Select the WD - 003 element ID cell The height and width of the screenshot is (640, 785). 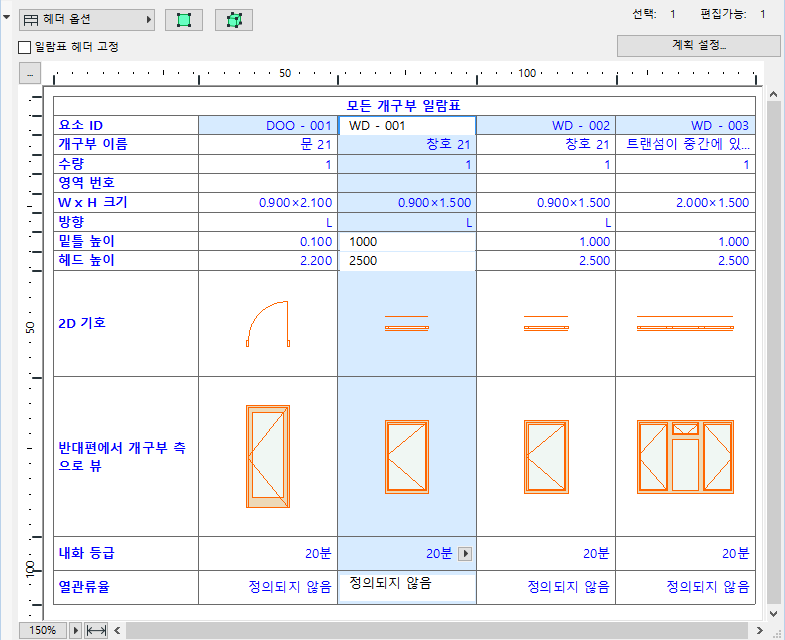pyautogui.click(x=685, y=125)
